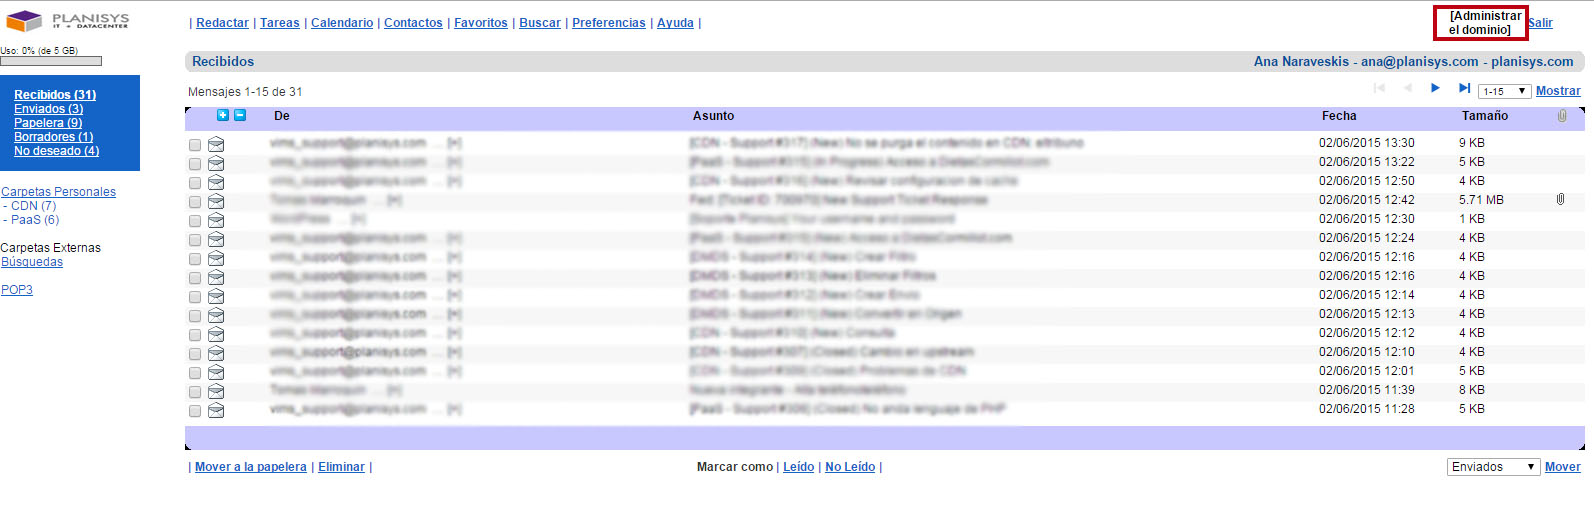
Task: Open the Favoritos menu item
Action: click(481, 23)
